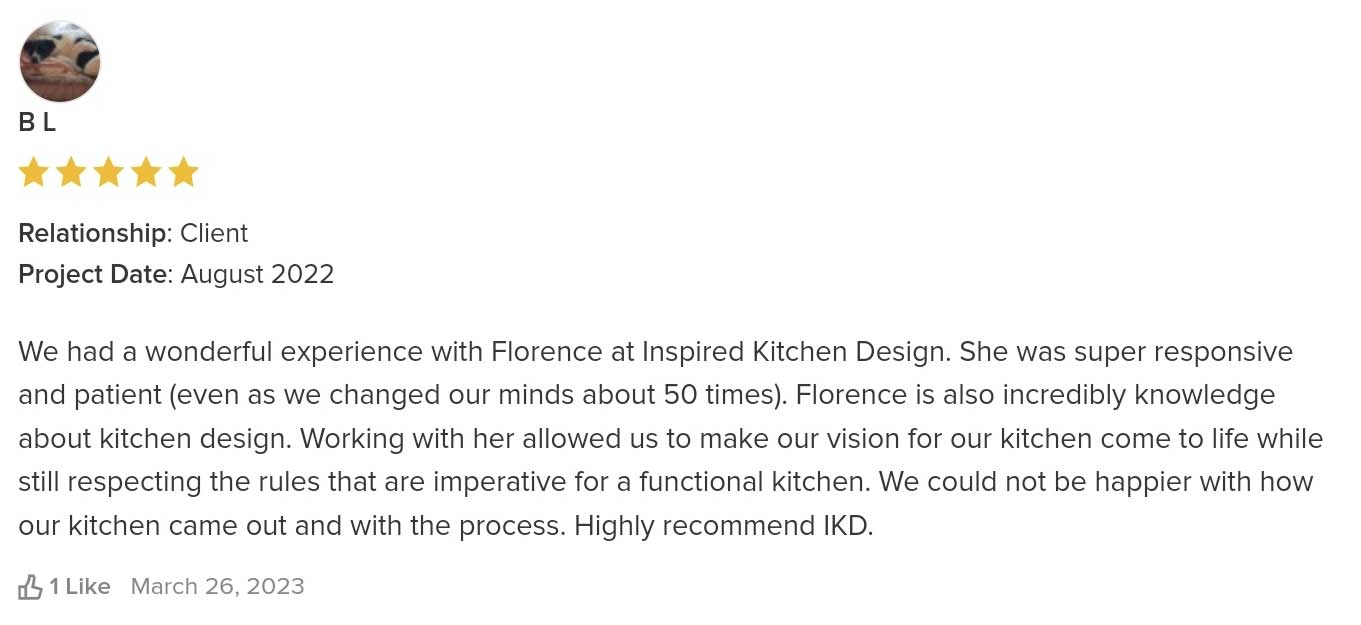The width and height of the screenshot is (1361, 625).
Task: Click the word 'Florence' in first line
Action: (544, 352)
